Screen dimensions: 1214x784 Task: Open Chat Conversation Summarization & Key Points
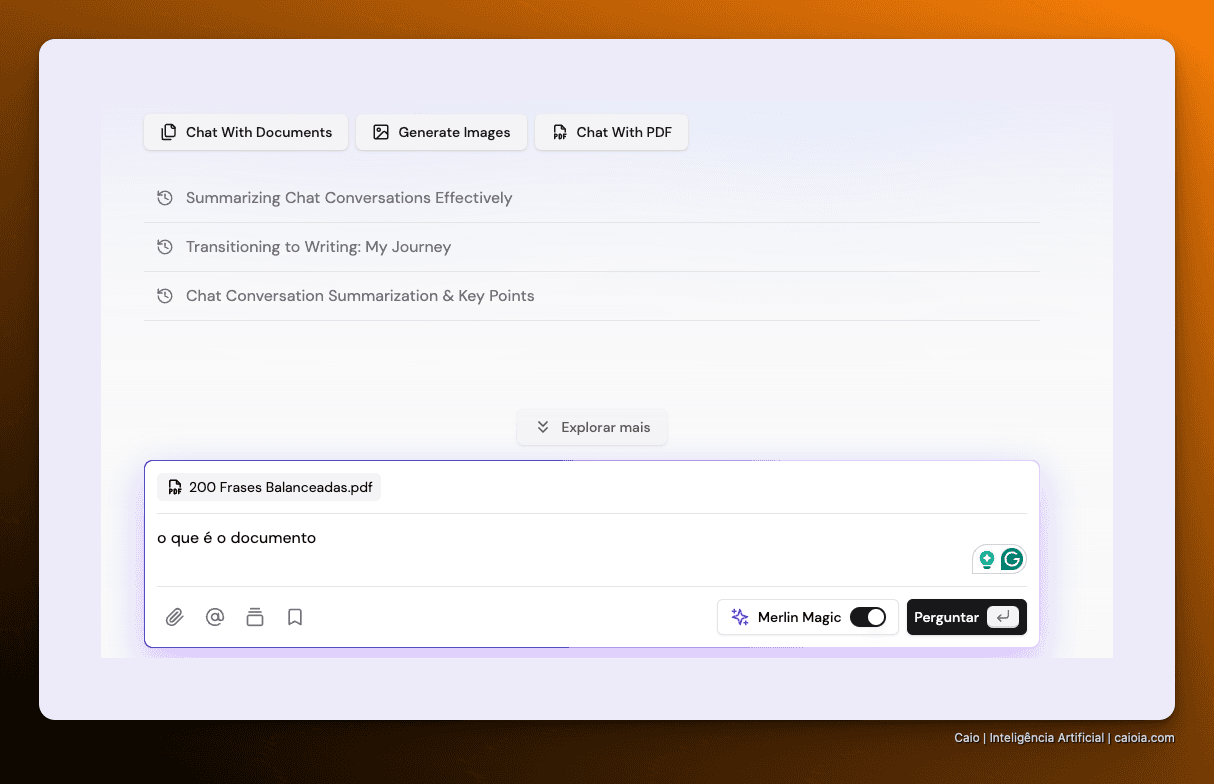click(x=592, y=296)
